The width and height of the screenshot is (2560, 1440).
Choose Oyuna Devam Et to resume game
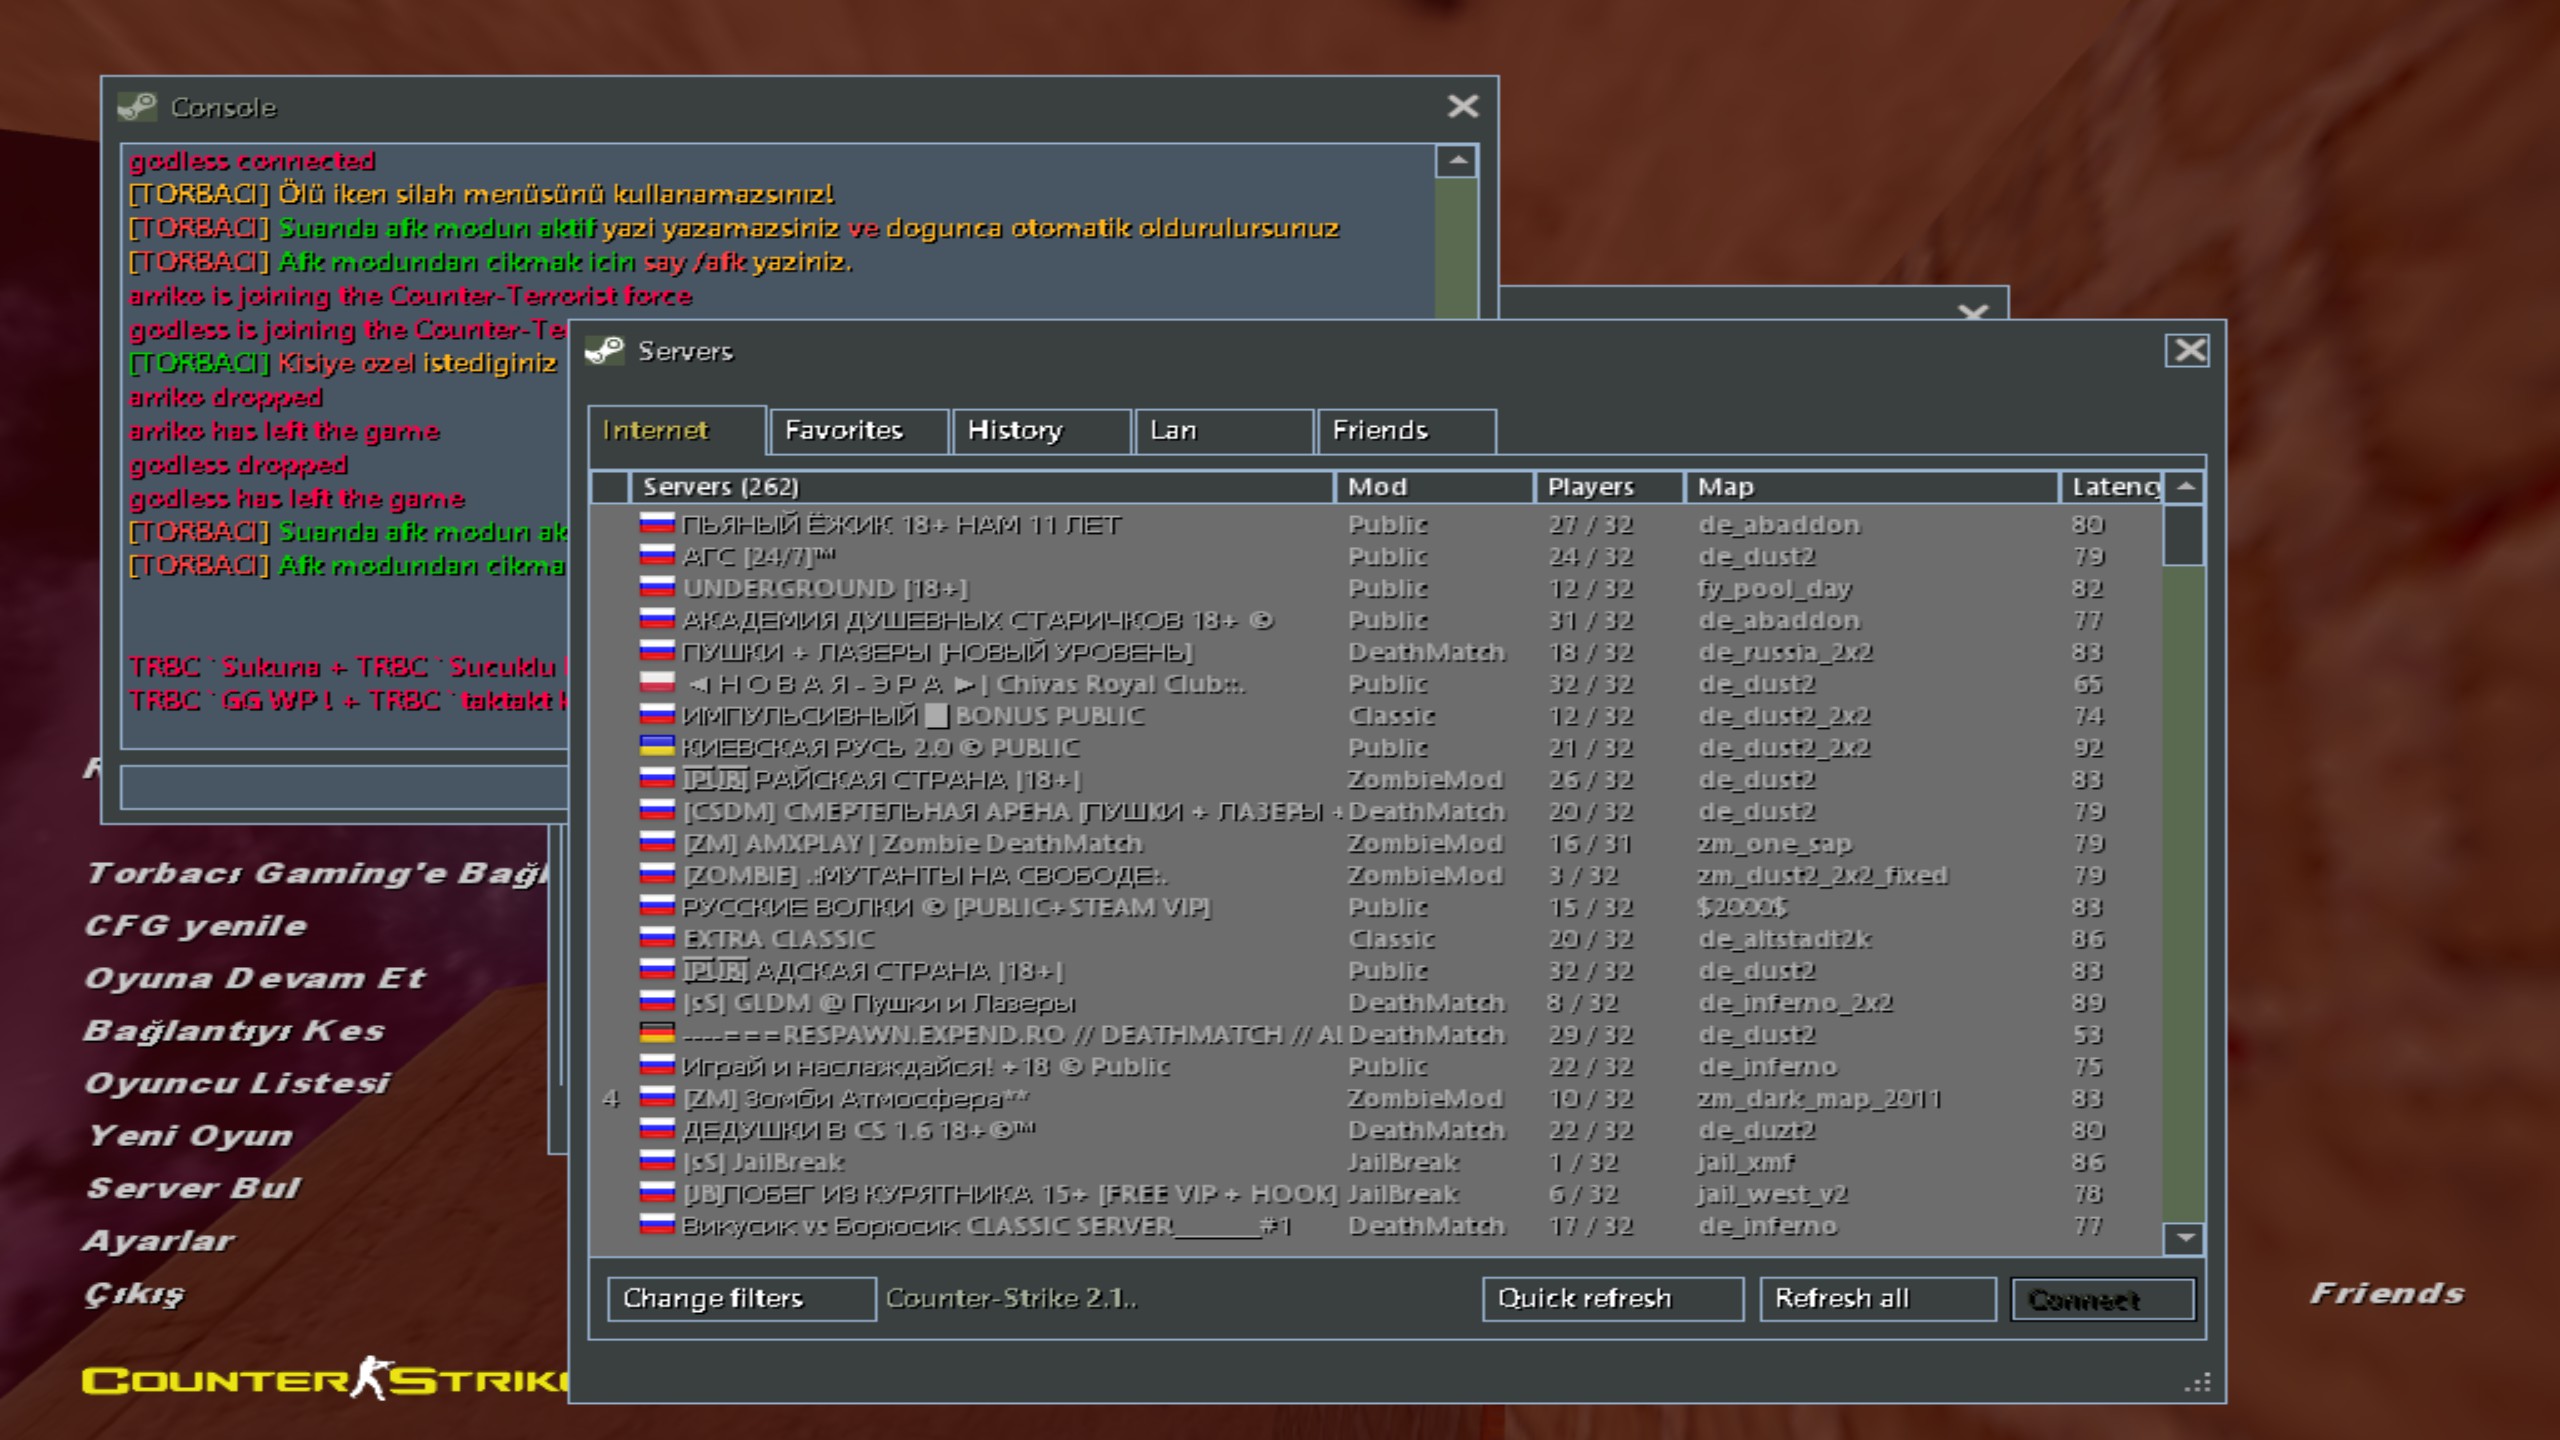pos(256,978)
